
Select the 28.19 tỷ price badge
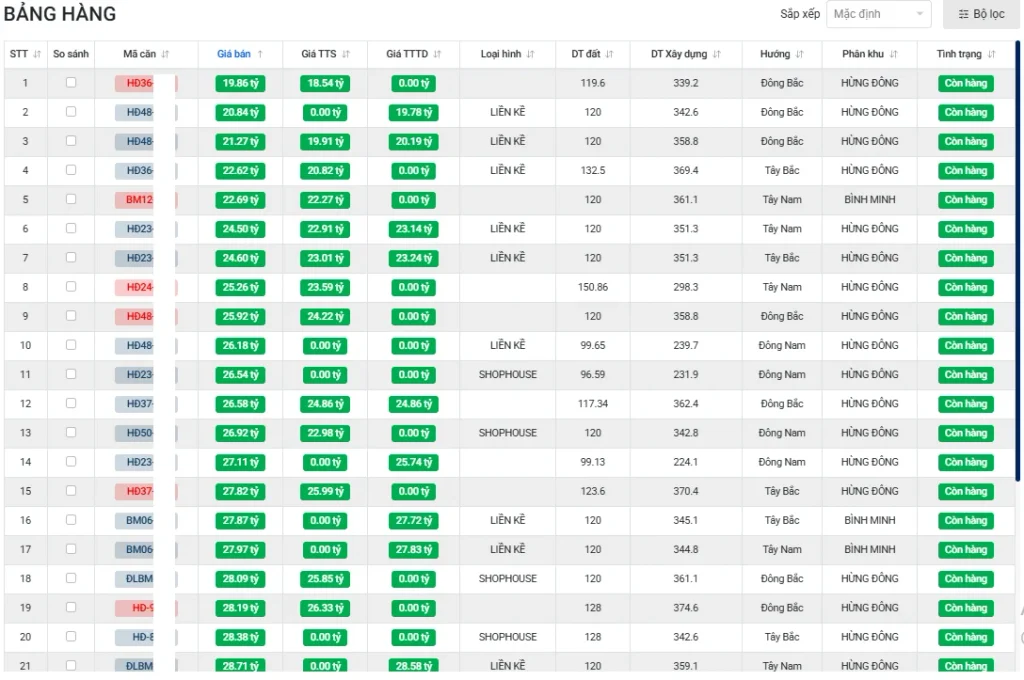click(x=240, y=608)
